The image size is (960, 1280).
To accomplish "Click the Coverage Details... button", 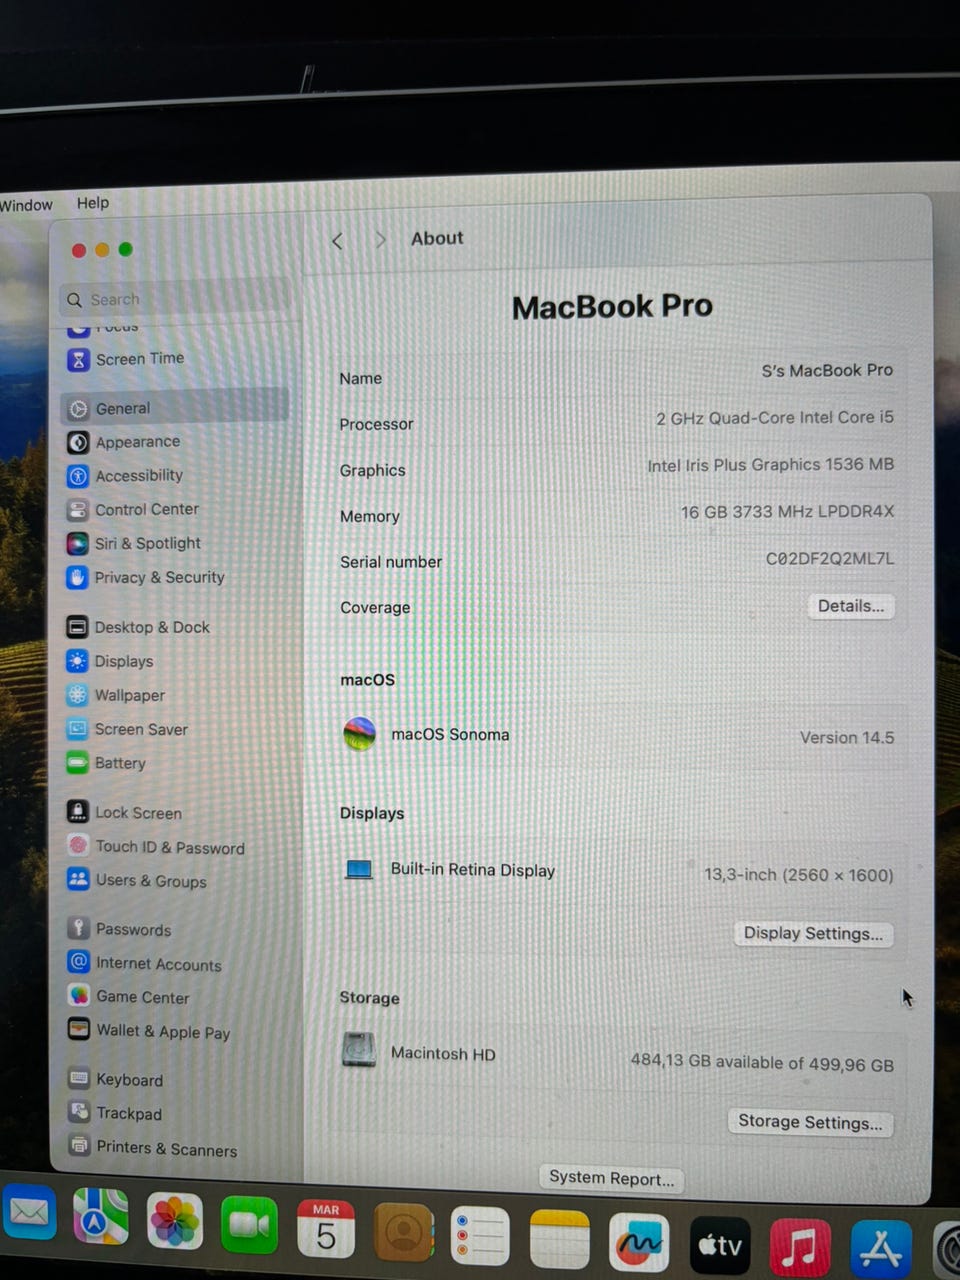I will pos(851,606).
